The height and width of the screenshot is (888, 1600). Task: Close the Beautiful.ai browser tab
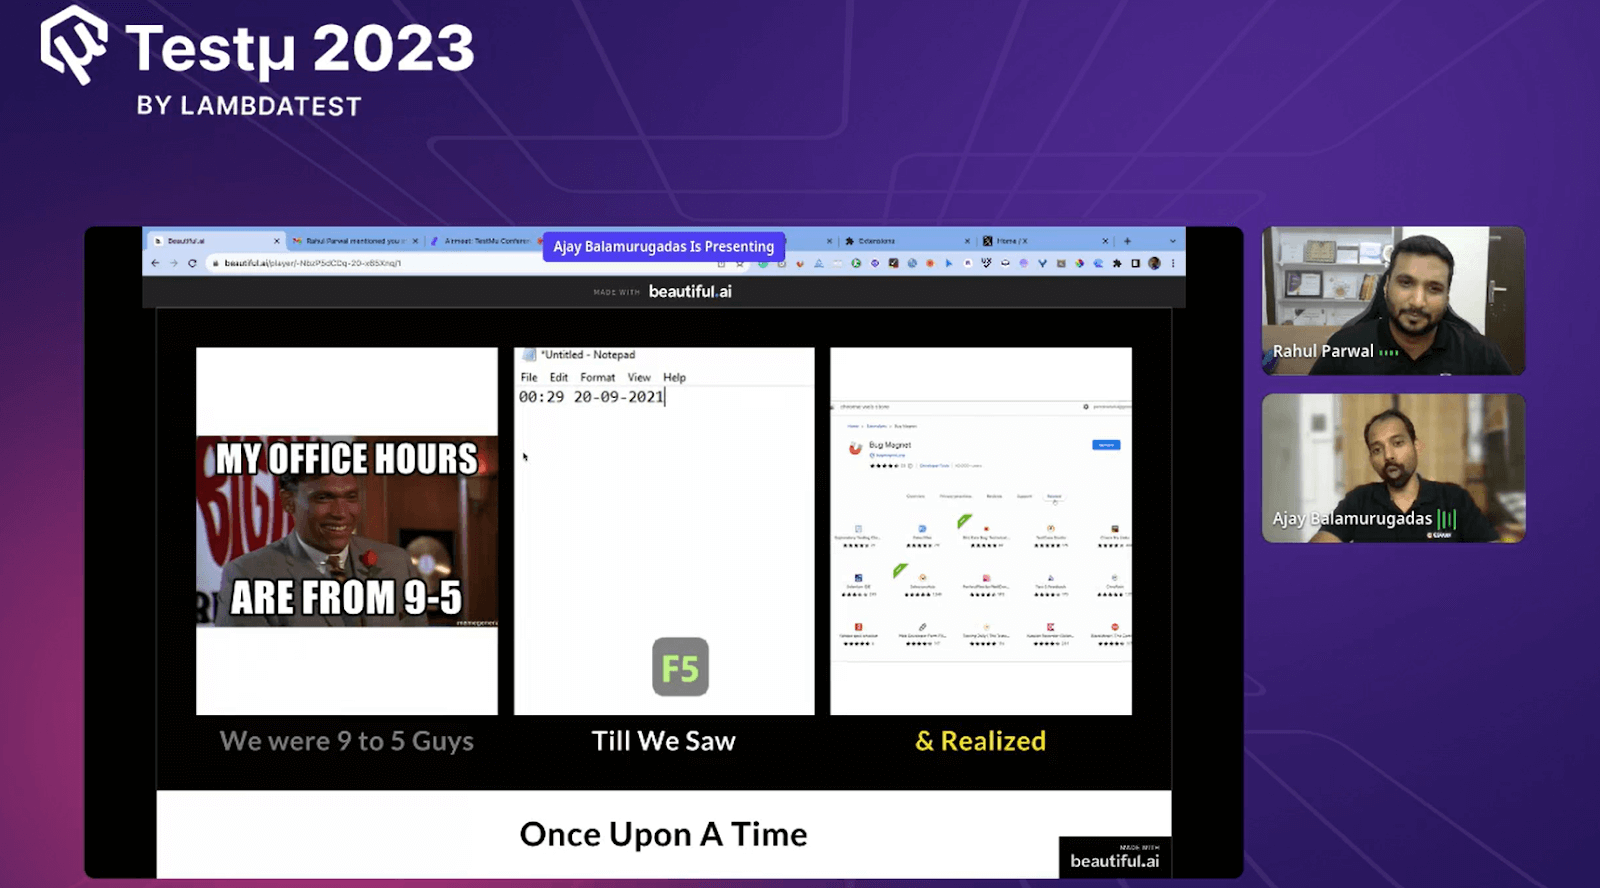pyautogui.click(x=277, y=241)
